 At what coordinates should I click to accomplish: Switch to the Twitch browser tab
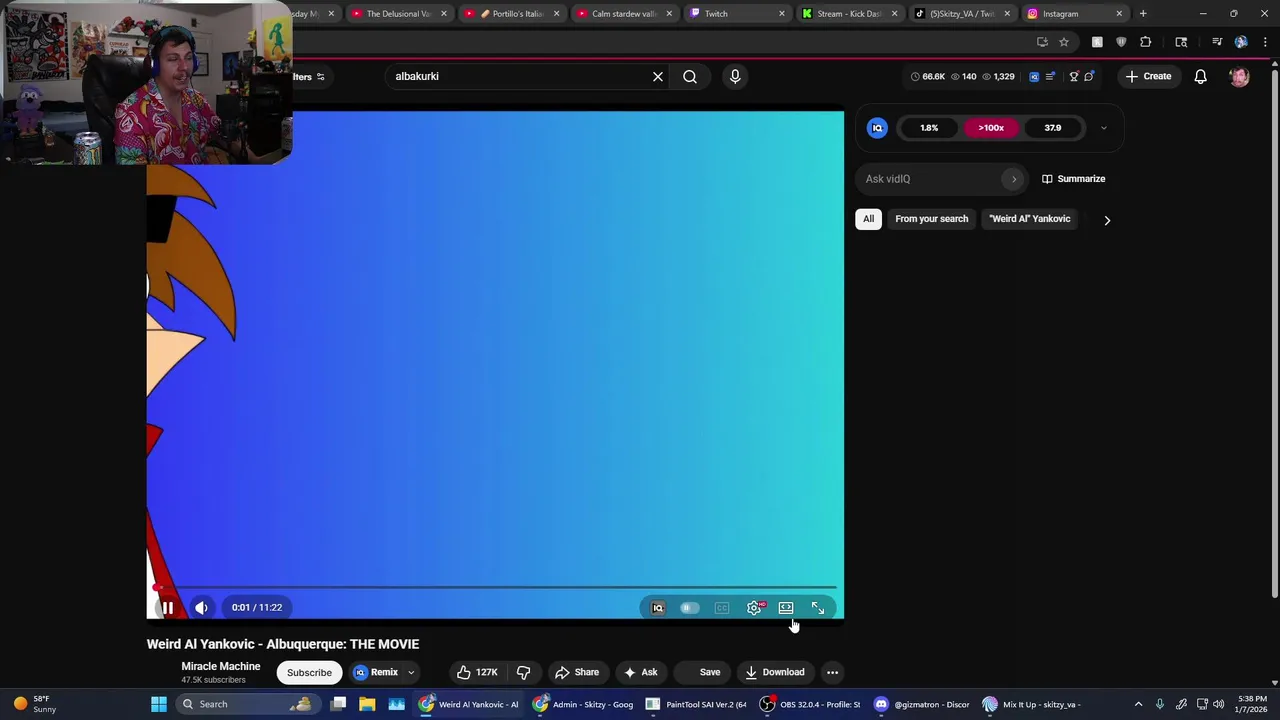point(738,14)
